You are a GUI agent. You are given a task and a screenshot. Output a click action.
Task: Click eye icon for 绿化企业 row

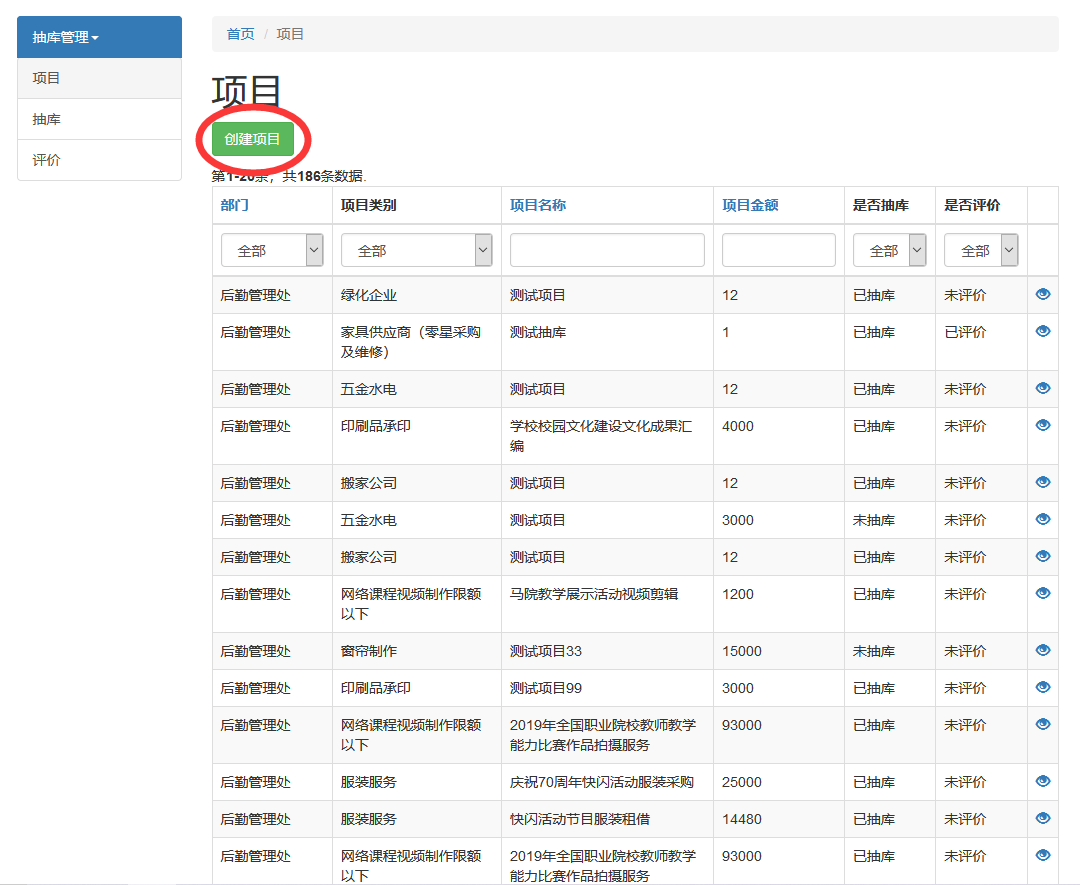coord(1043,294)
